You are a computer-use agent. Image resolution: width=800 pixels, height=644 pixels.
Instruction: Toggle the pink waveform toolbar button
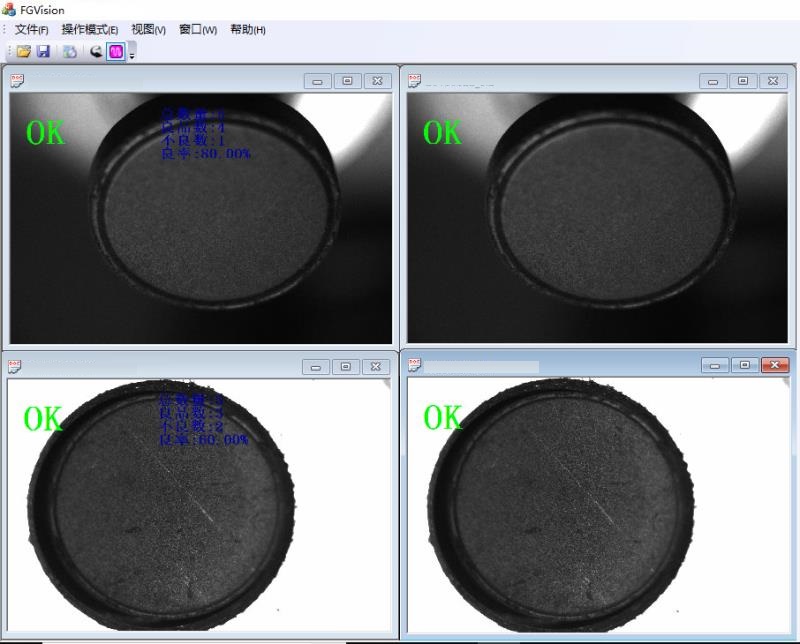pos(116,51)
